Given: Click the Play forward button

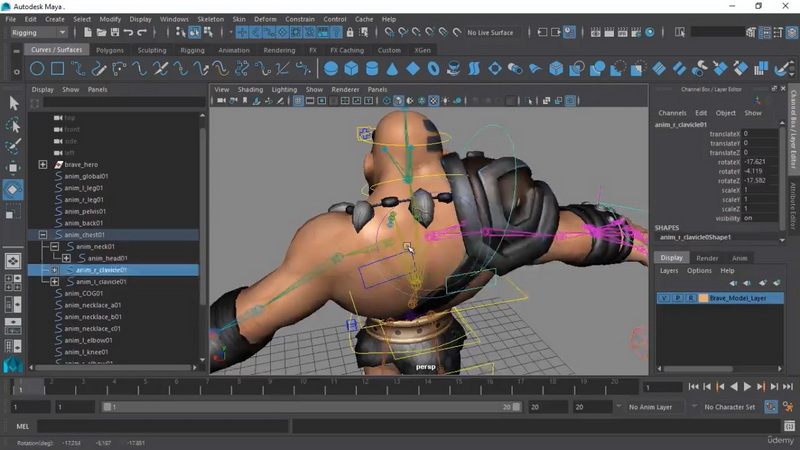Looking at the screenshot, I should [747, 387].
